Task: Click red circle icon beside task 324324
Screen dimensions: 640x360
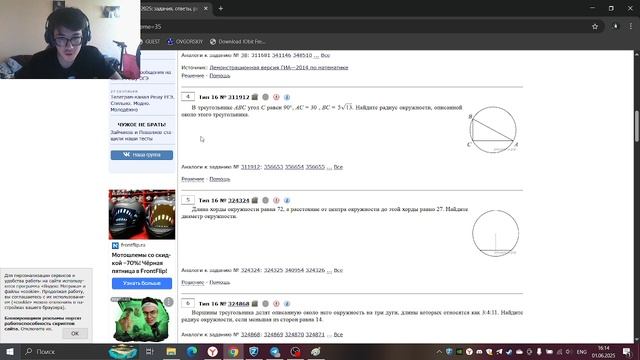Action: point(276,200)
